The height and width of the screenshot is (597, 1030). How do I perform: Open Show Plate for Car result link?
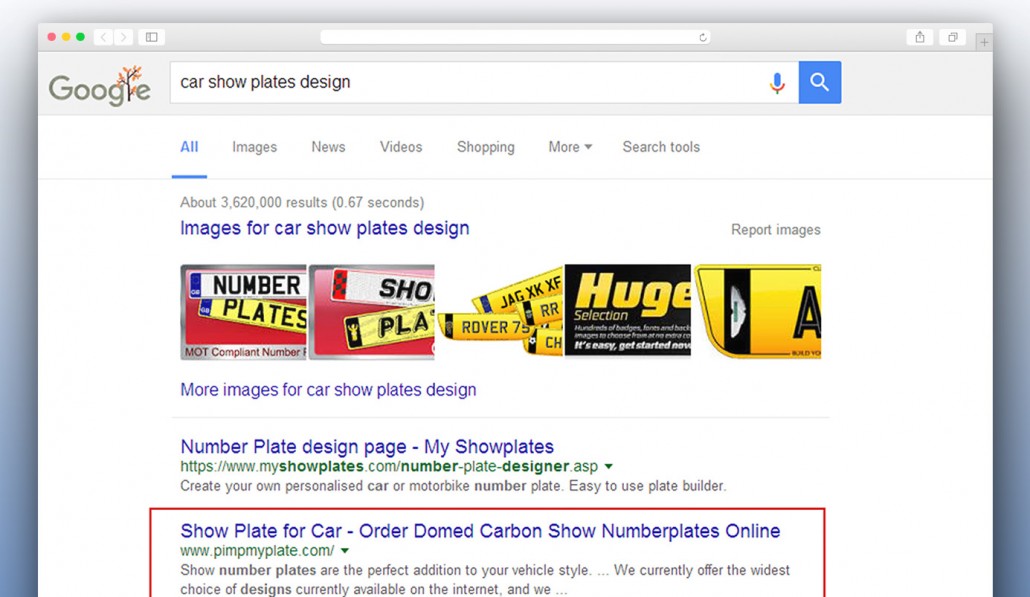click(x=480, y=531)
